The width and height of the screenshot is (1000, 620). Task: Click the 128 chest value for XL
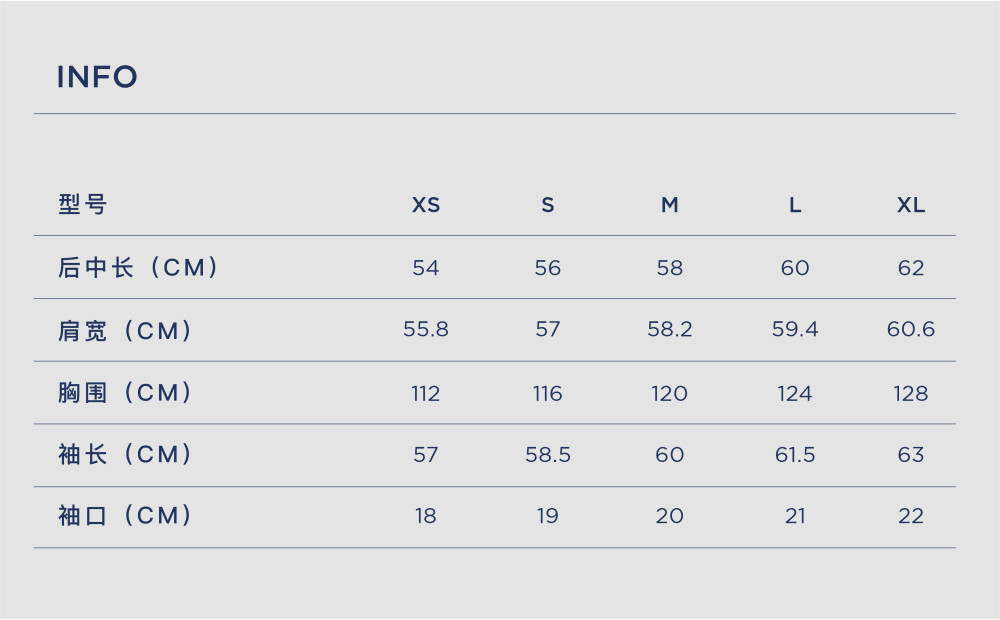click(x=911, y=394)
